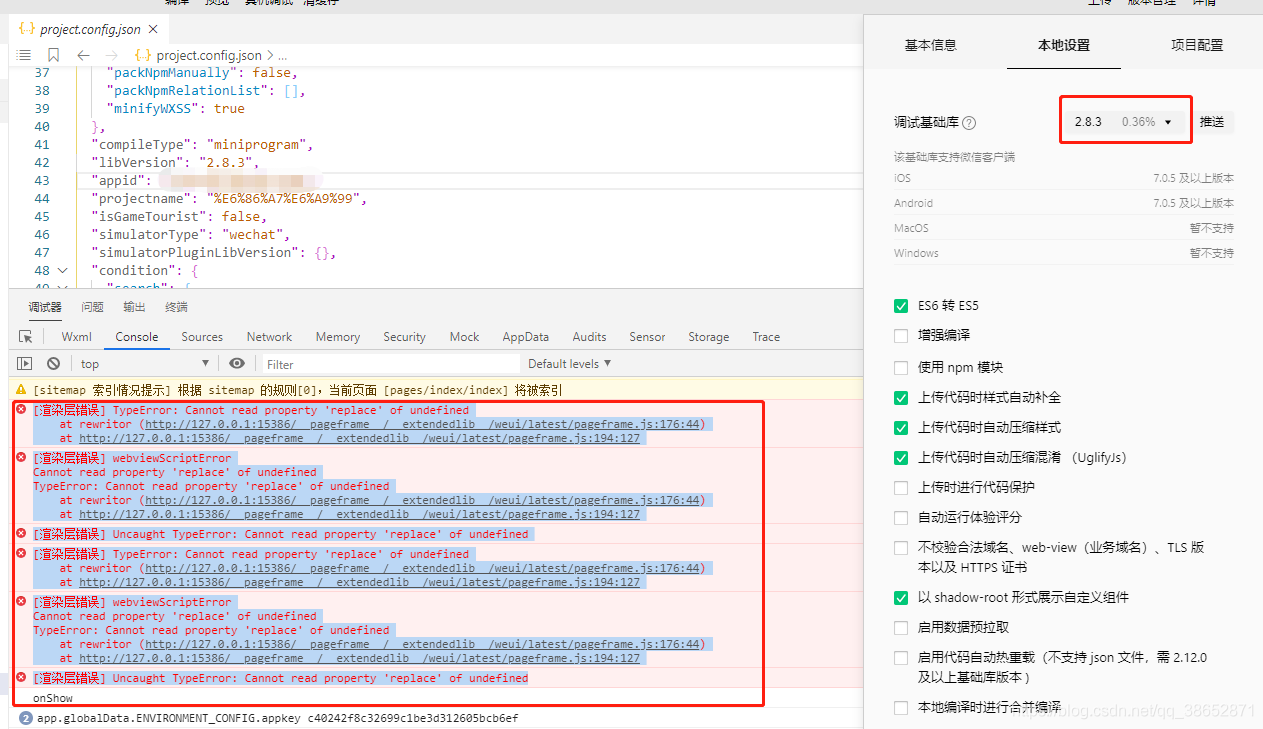Switch to the Mock devtools tab

point(464,337)
